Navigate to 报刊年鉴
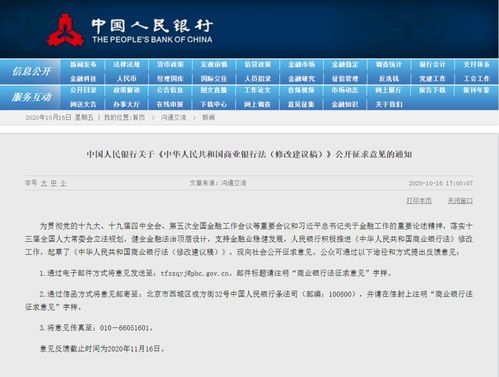499x377 pixels. 477,90
